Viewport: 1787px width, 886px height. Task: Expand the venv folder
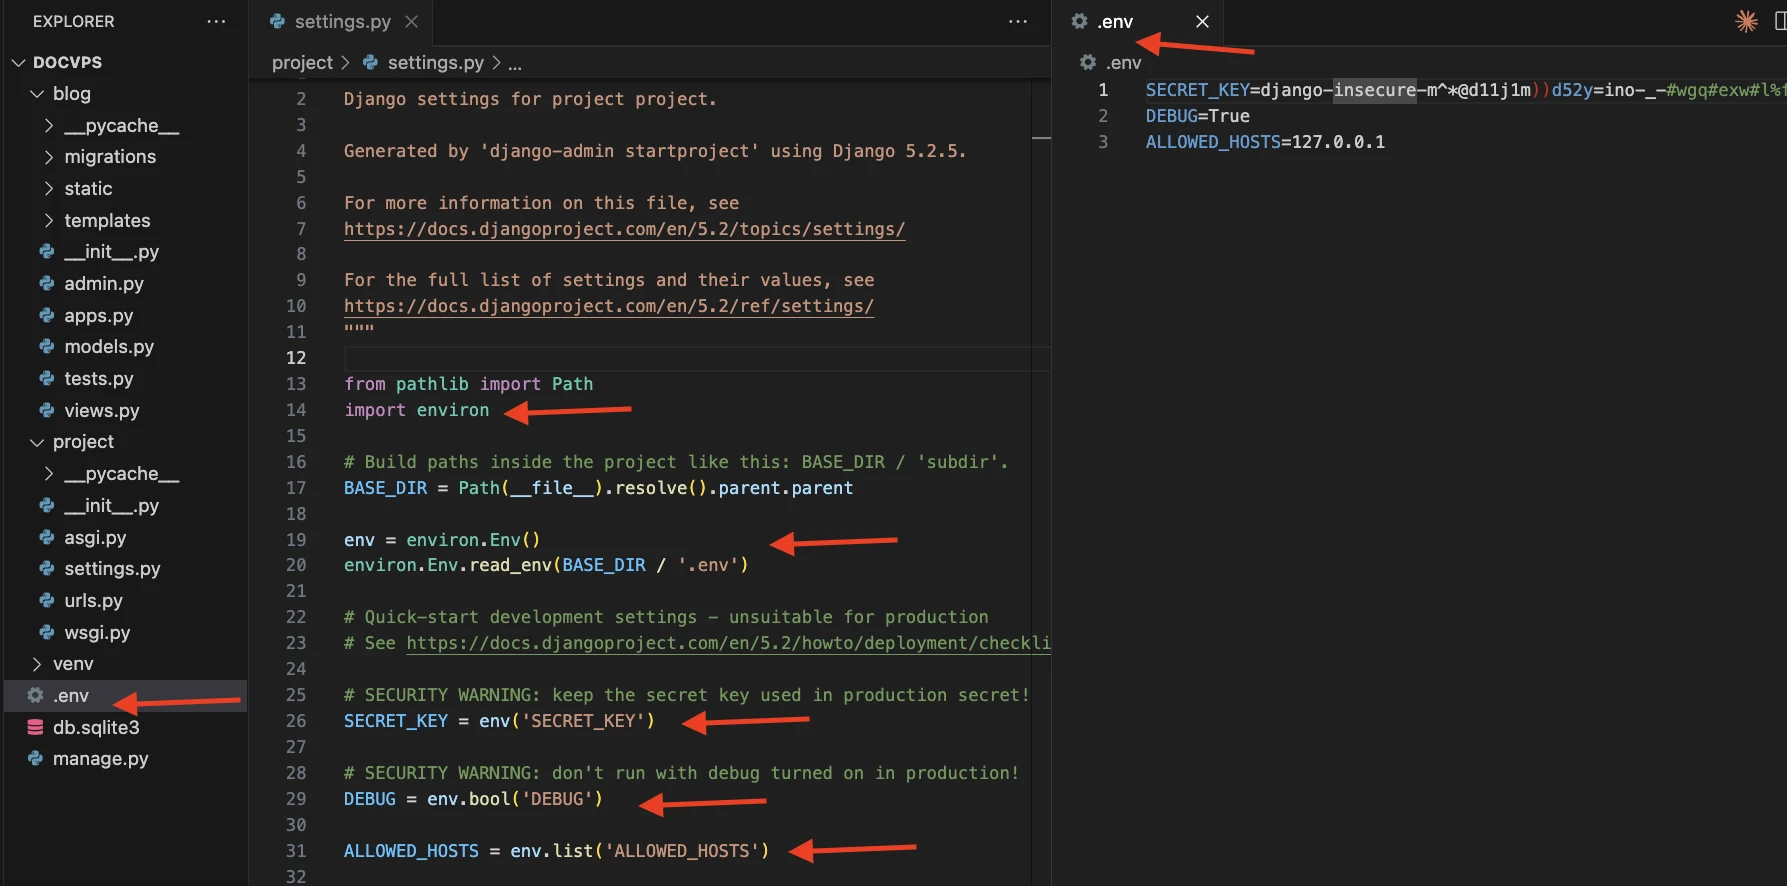[37, 664]
